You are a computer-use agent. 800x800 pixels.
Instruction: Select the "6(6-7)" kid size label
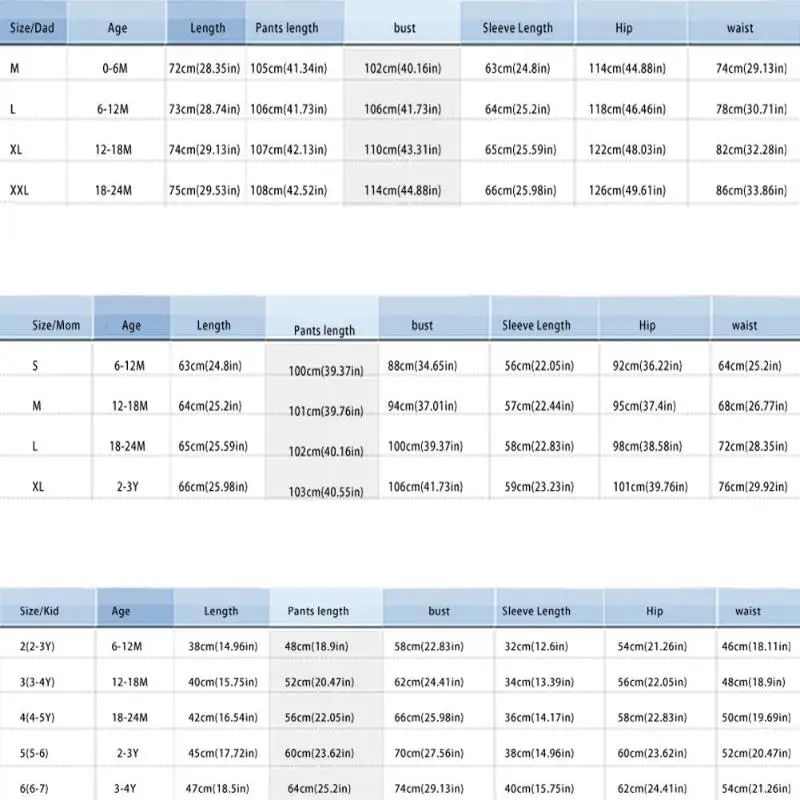(x=34, y=789)
